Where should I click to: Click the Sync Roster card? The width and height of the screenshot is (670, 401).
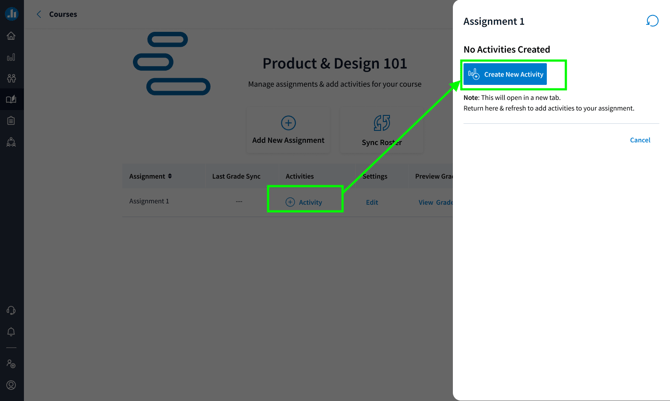(381, 130)
